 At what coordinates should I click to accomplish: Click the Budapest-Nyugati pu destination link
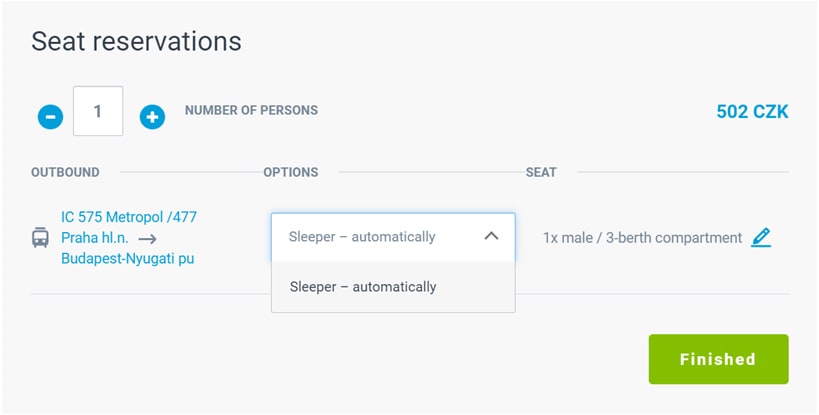pos(127,259)
